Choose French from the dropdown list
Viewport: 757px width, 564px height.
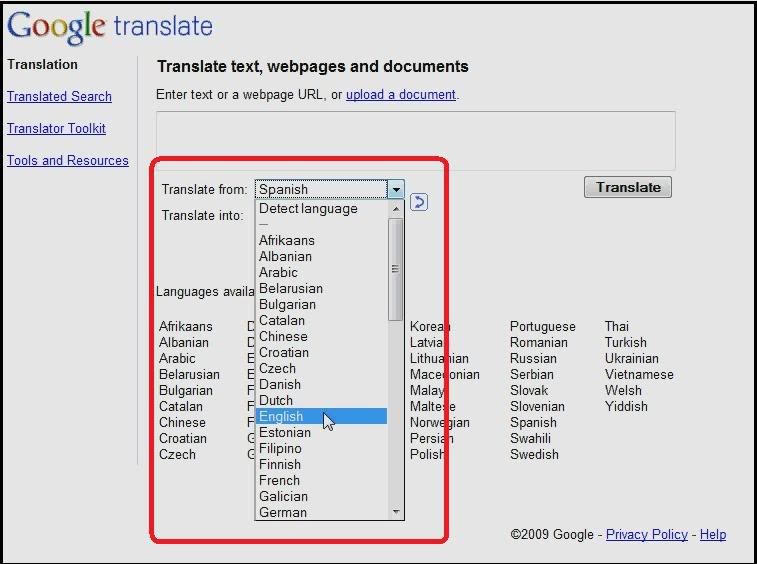(x=322, y=480)
